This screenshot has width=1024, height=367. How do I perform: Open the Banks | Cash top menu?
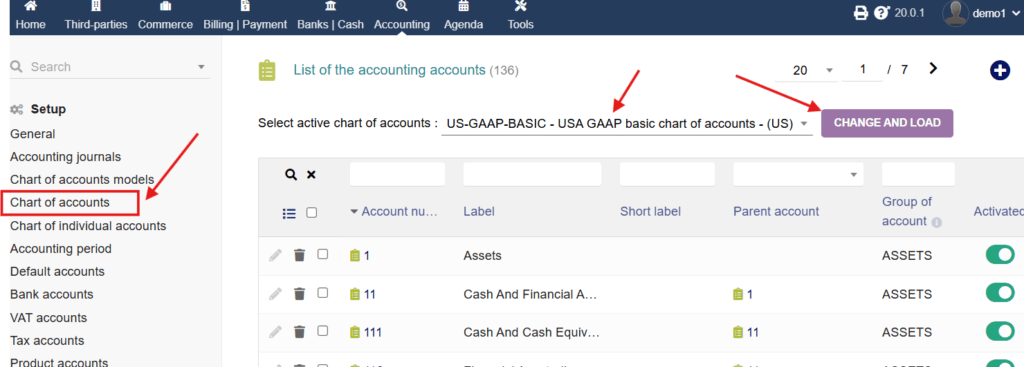330,17
